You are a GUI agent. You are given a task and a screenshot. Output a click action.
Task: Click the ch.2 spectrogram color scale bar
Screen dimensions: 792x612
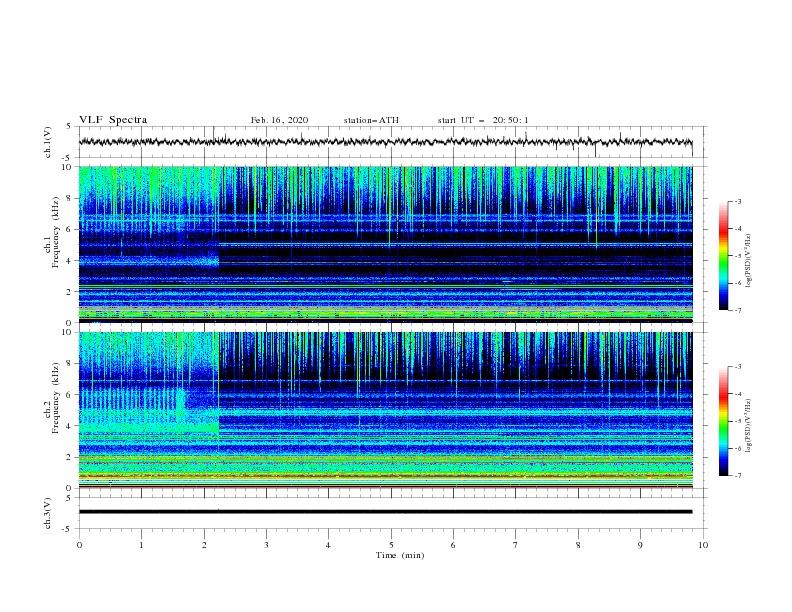point(723,421)
